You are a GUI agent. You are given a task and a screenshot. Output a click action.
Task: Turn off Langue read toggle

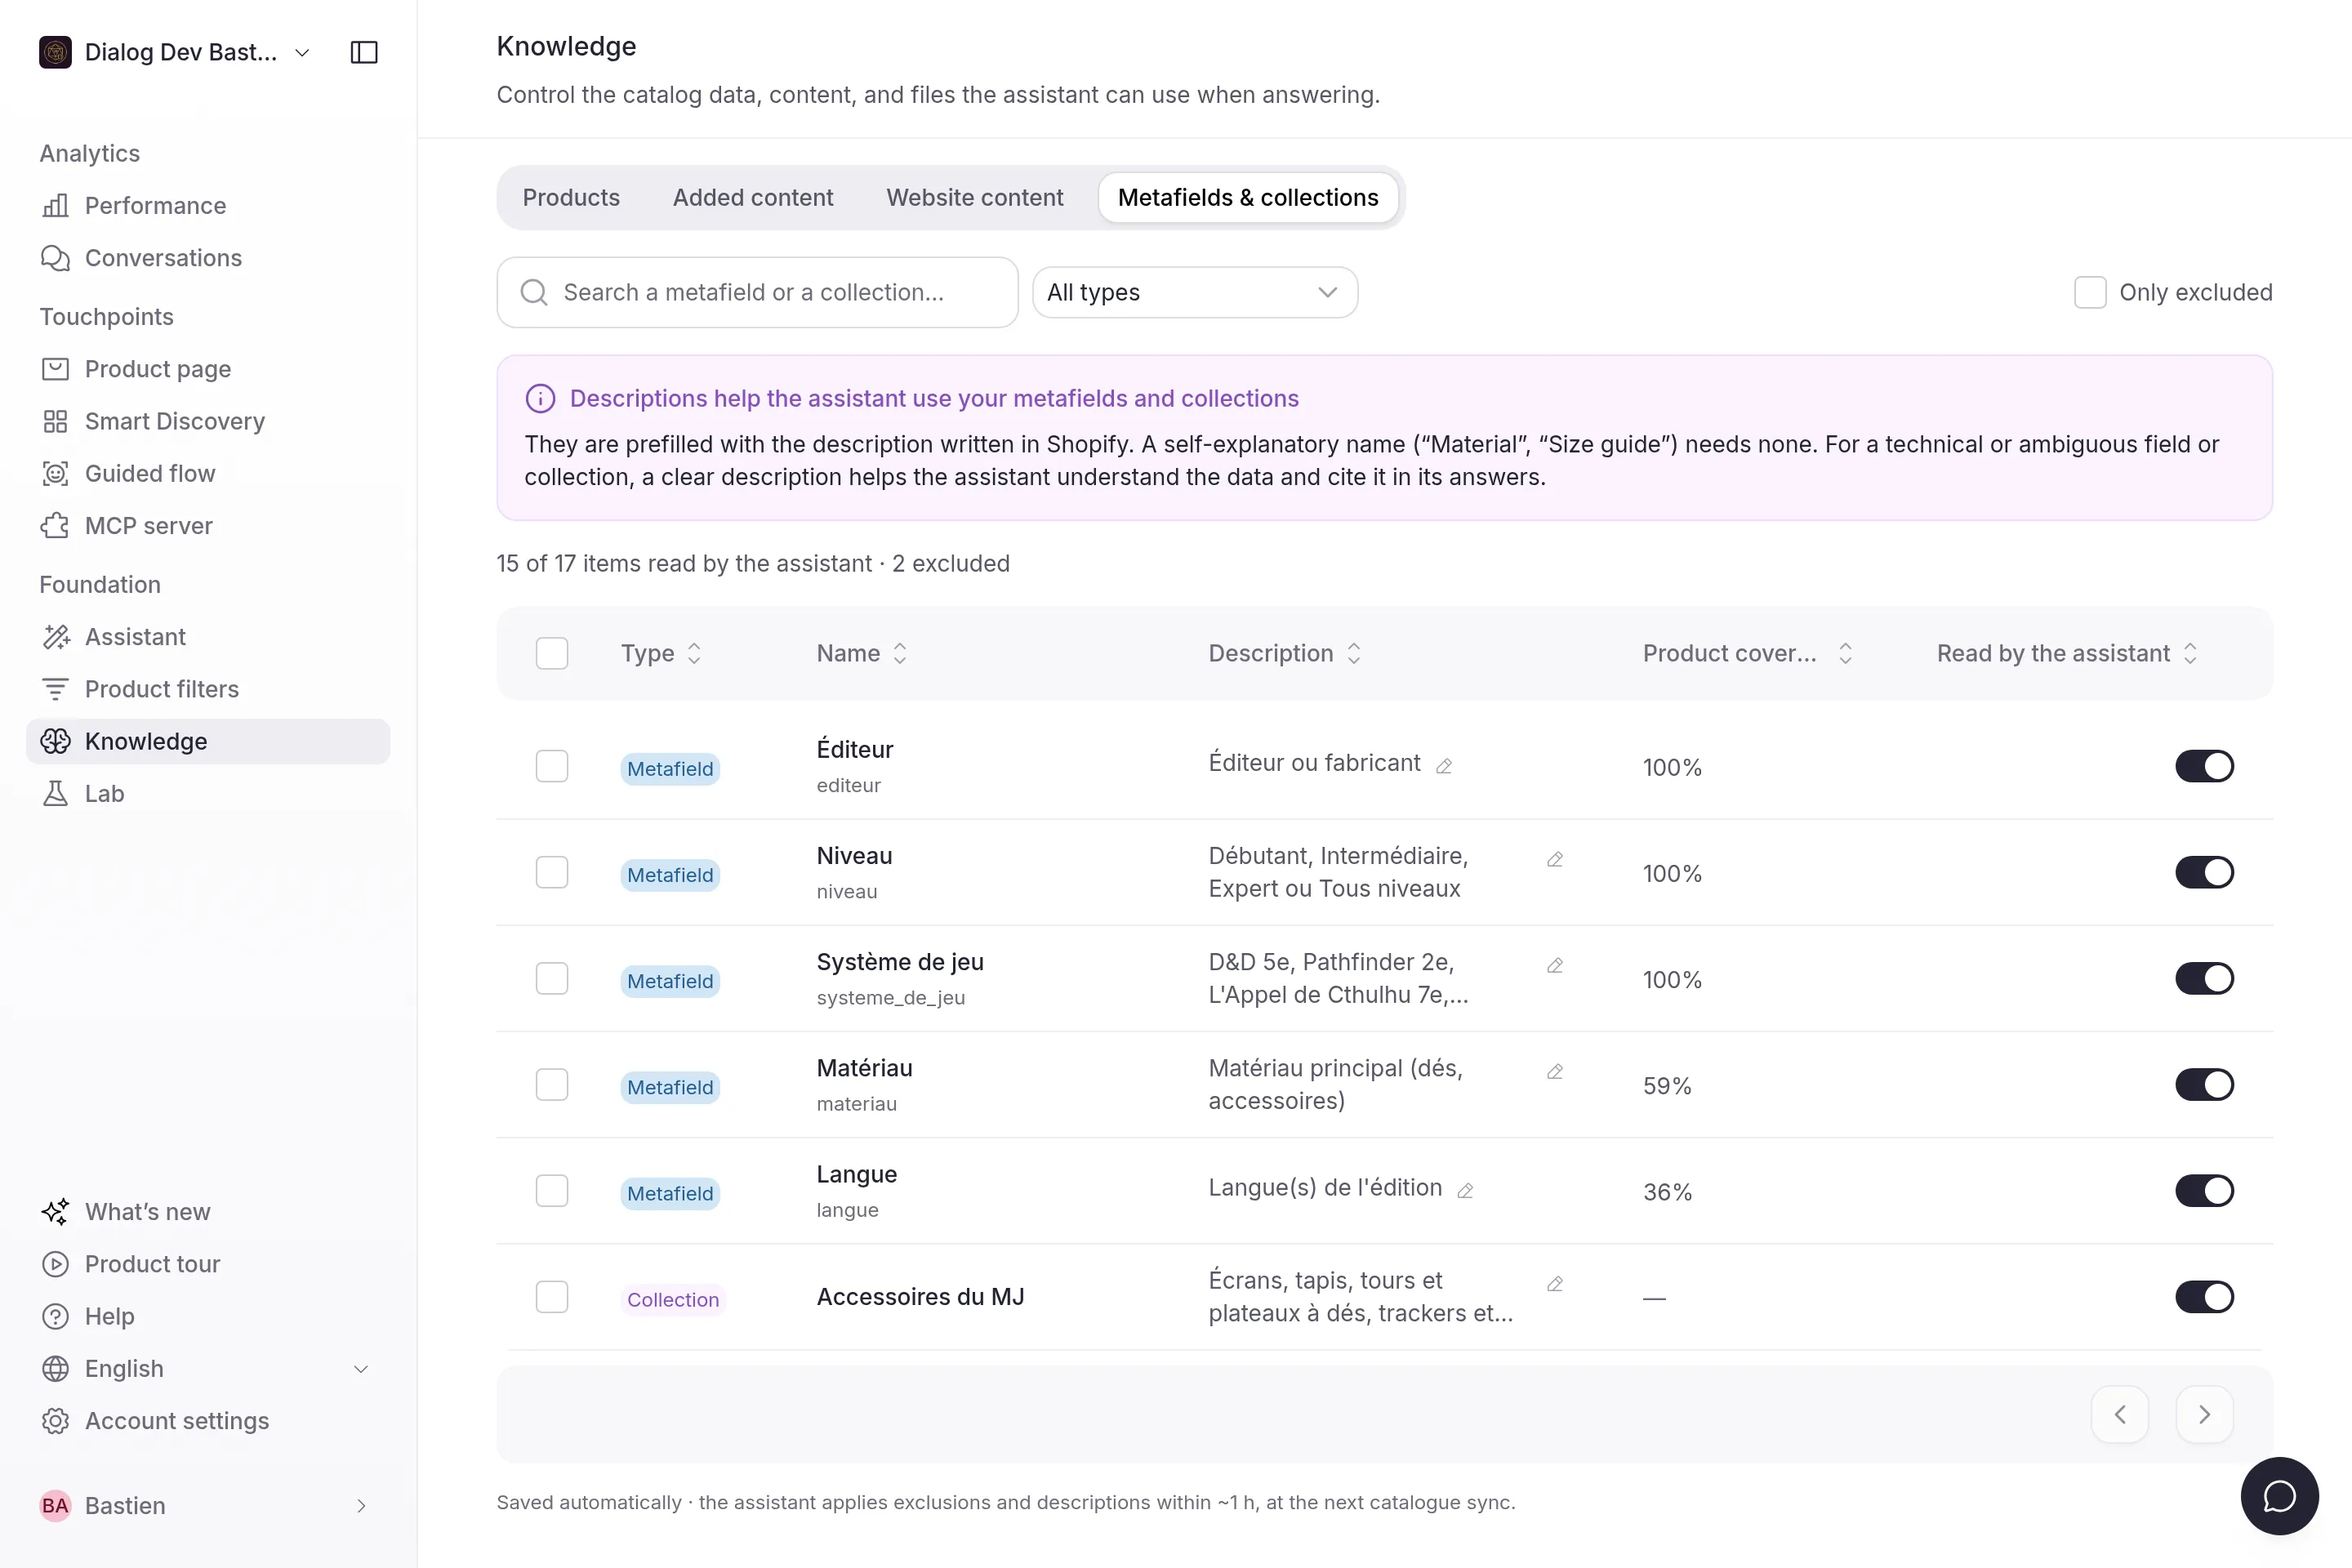click(x=2204, y=1190)
